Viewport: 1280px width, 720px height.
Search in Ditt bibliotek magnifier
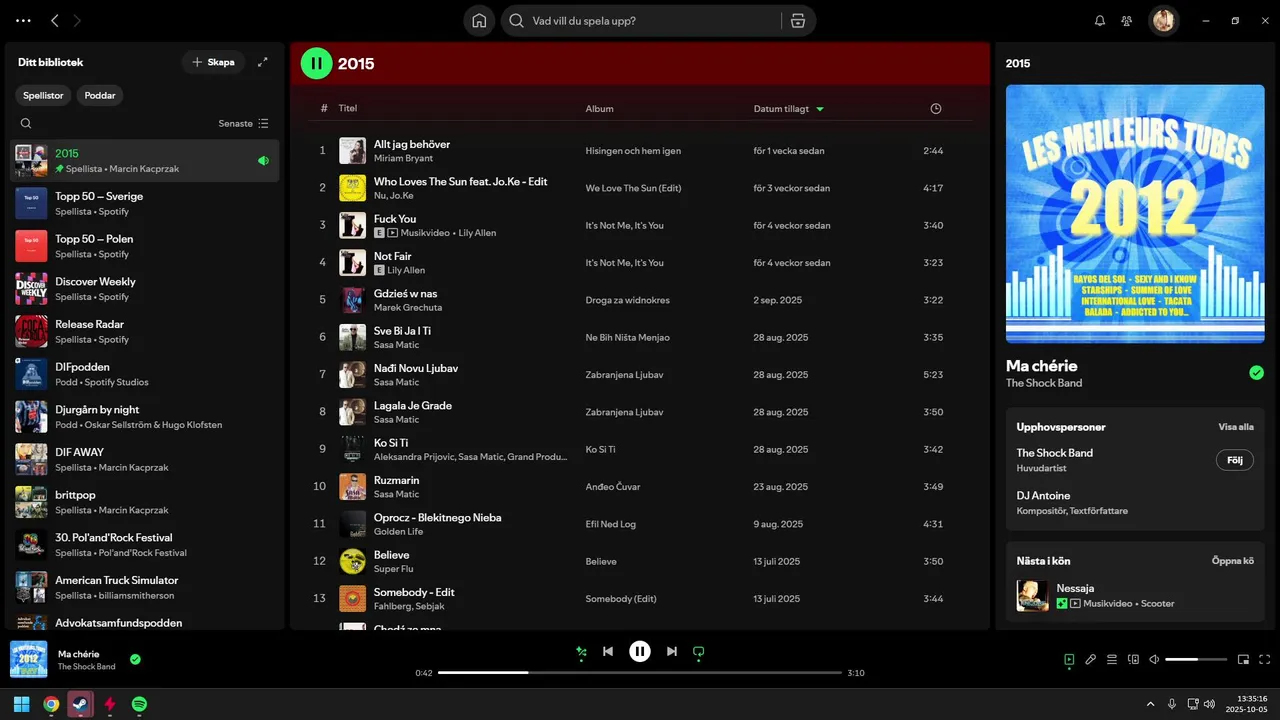[x=26, y=124]
